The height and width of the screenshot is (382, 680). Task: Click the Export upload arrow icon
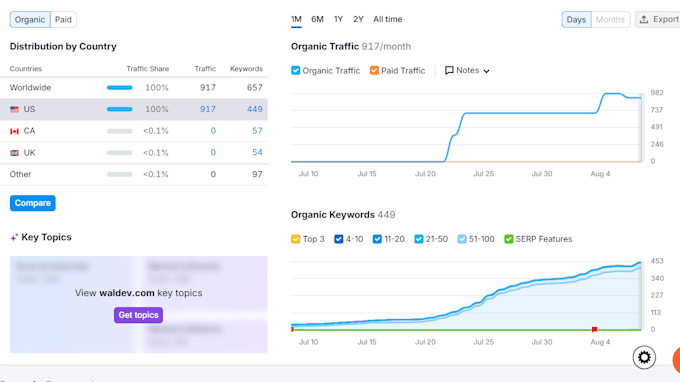644,20
